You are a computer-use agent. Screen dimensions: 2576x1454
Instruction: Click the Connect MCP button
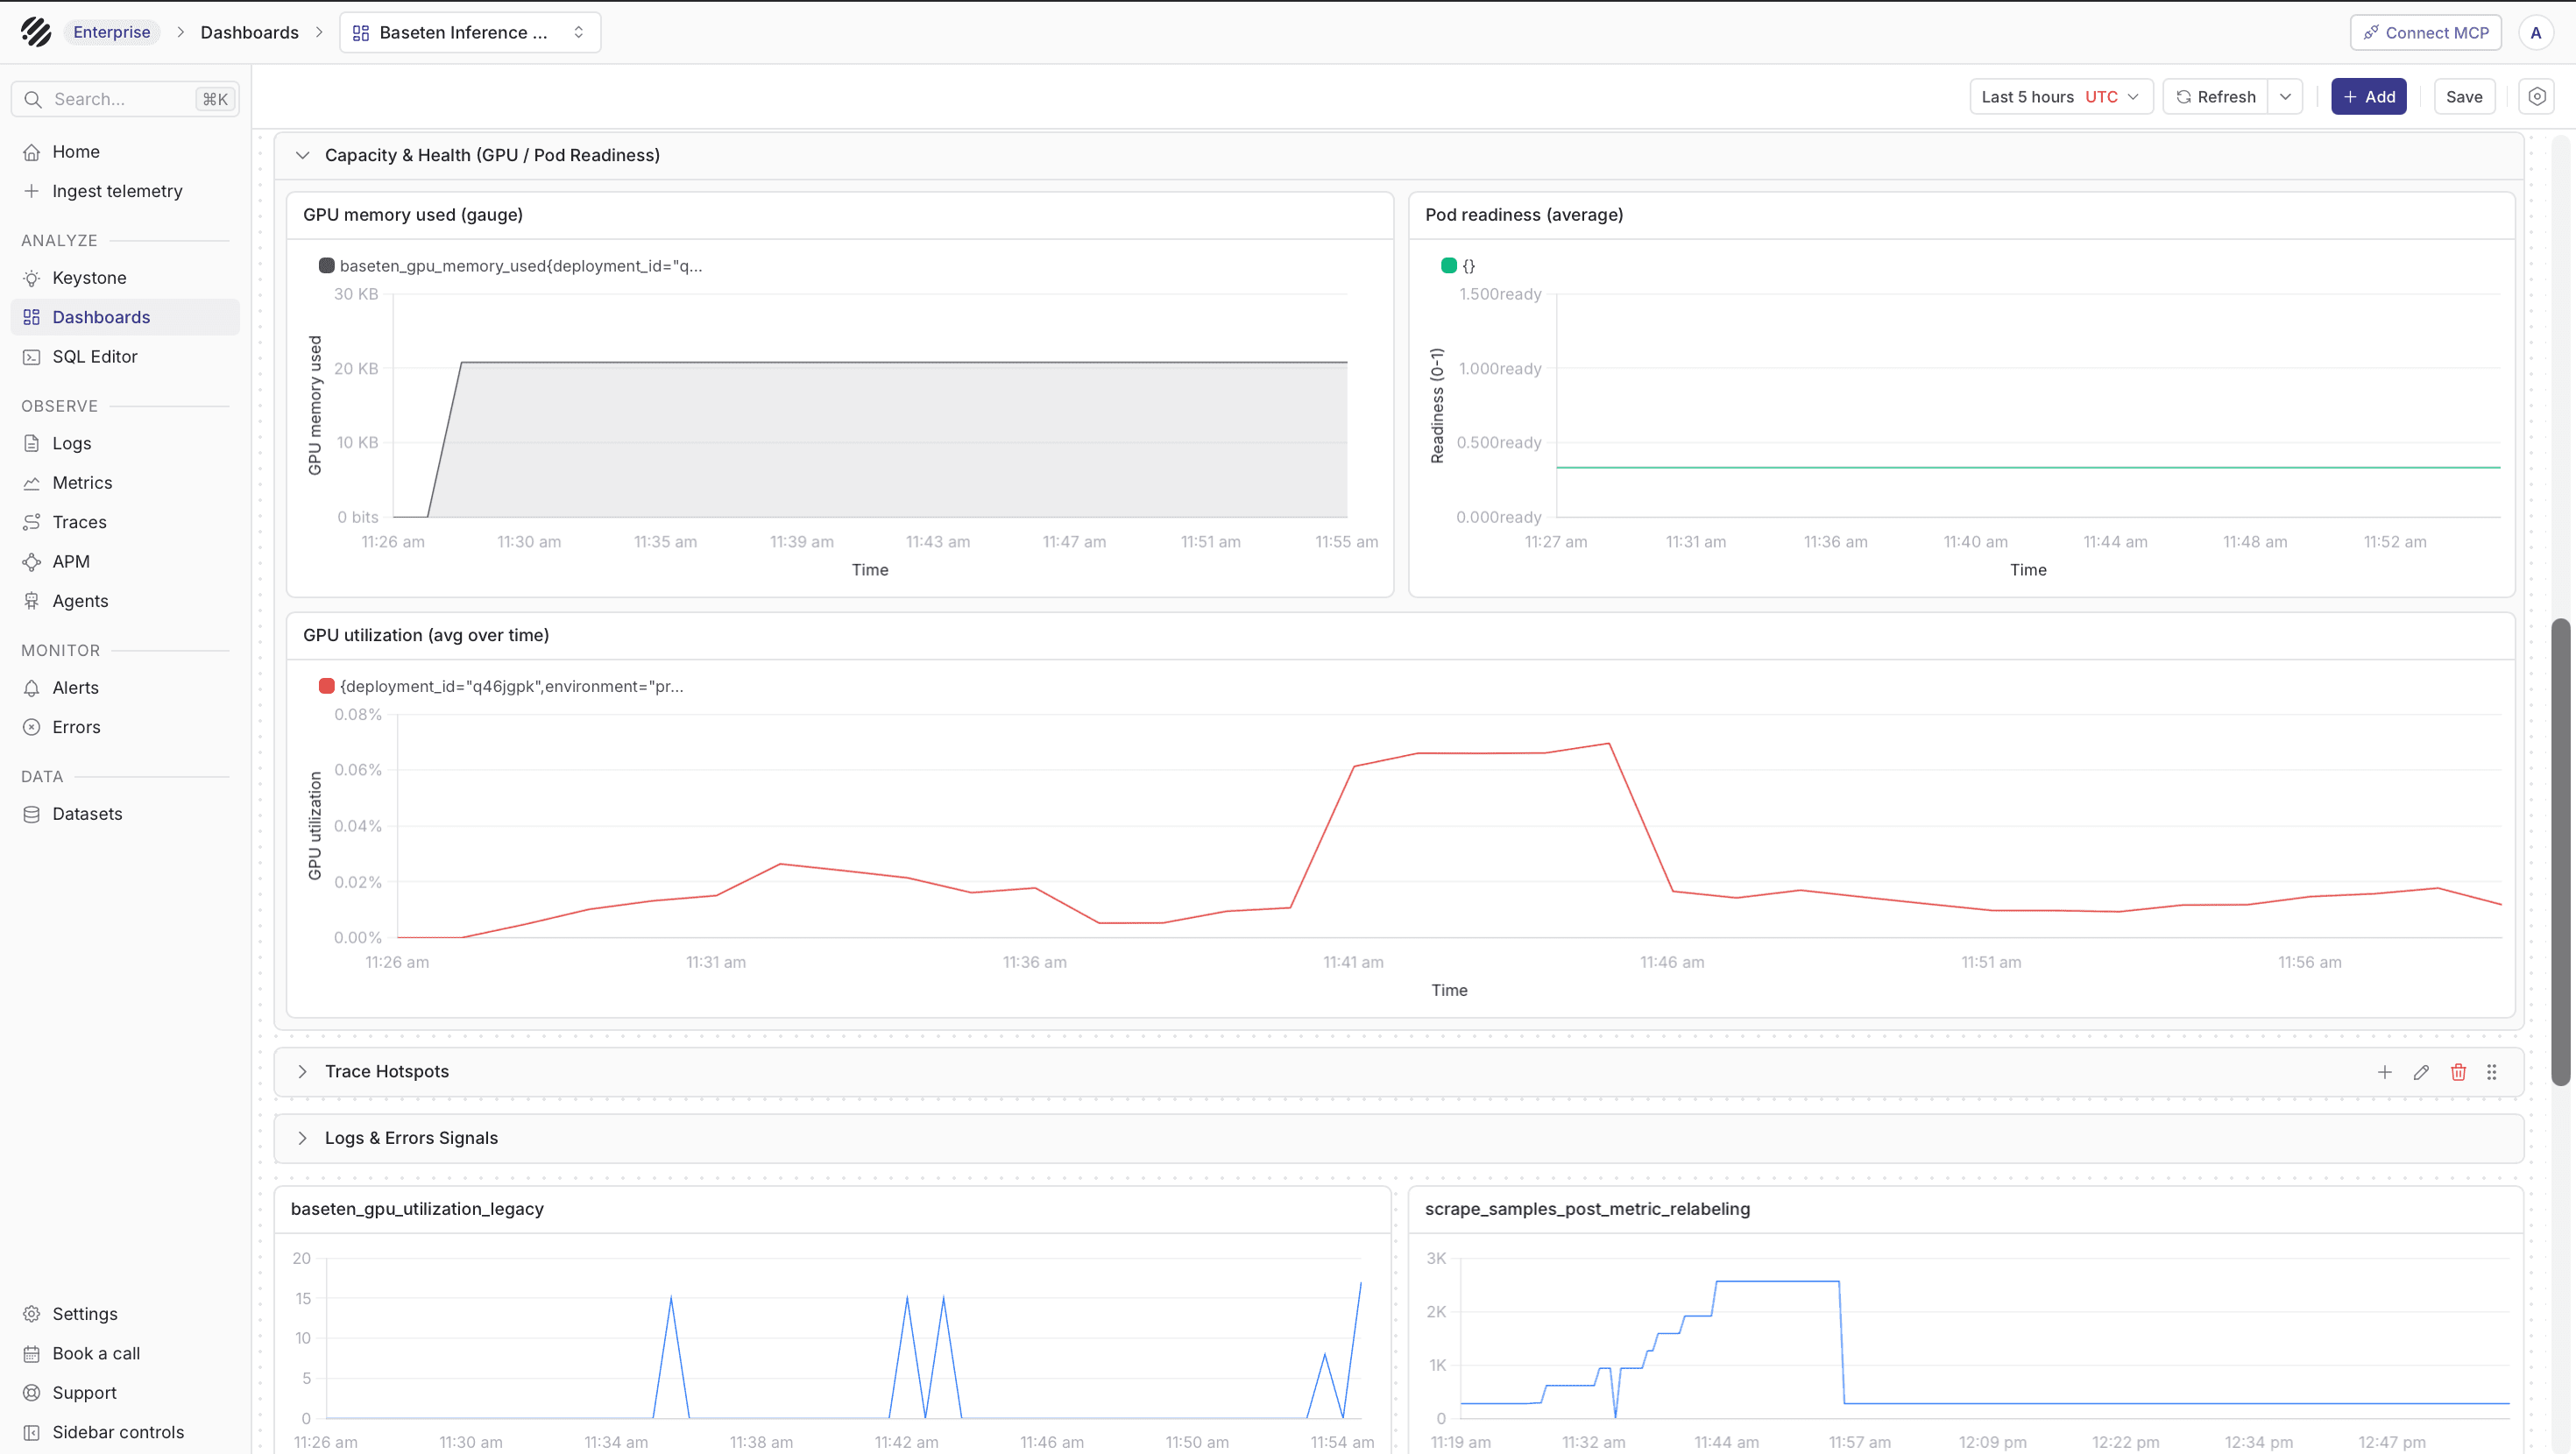tap(2426, 32)
